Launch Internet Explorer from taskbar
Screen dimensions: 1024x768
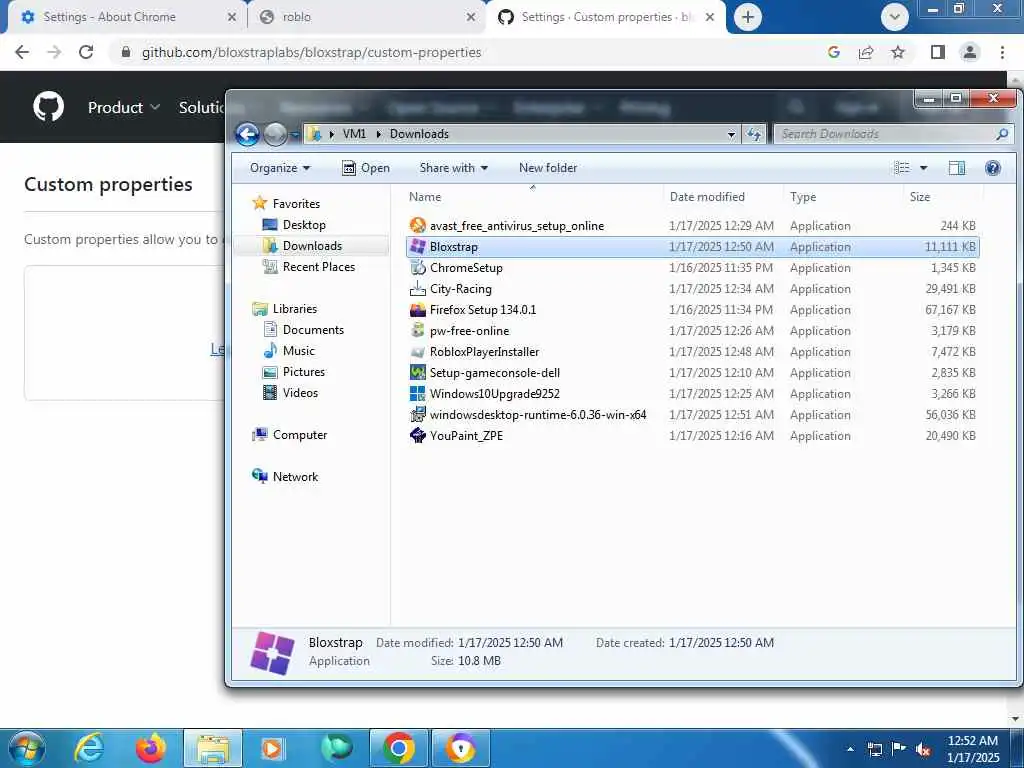pos(89,748)
